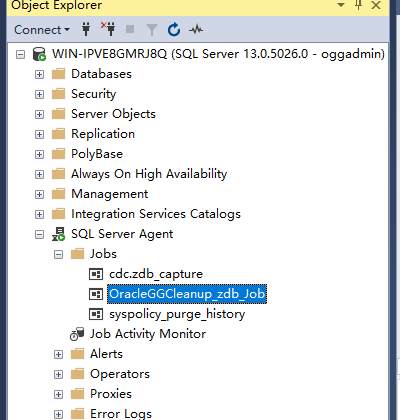Image resolution: width=400 pixels, height=420 pixels.
Task: Click the Alerts folder icon
Action: pyautogui.click(x=78, y=354)
